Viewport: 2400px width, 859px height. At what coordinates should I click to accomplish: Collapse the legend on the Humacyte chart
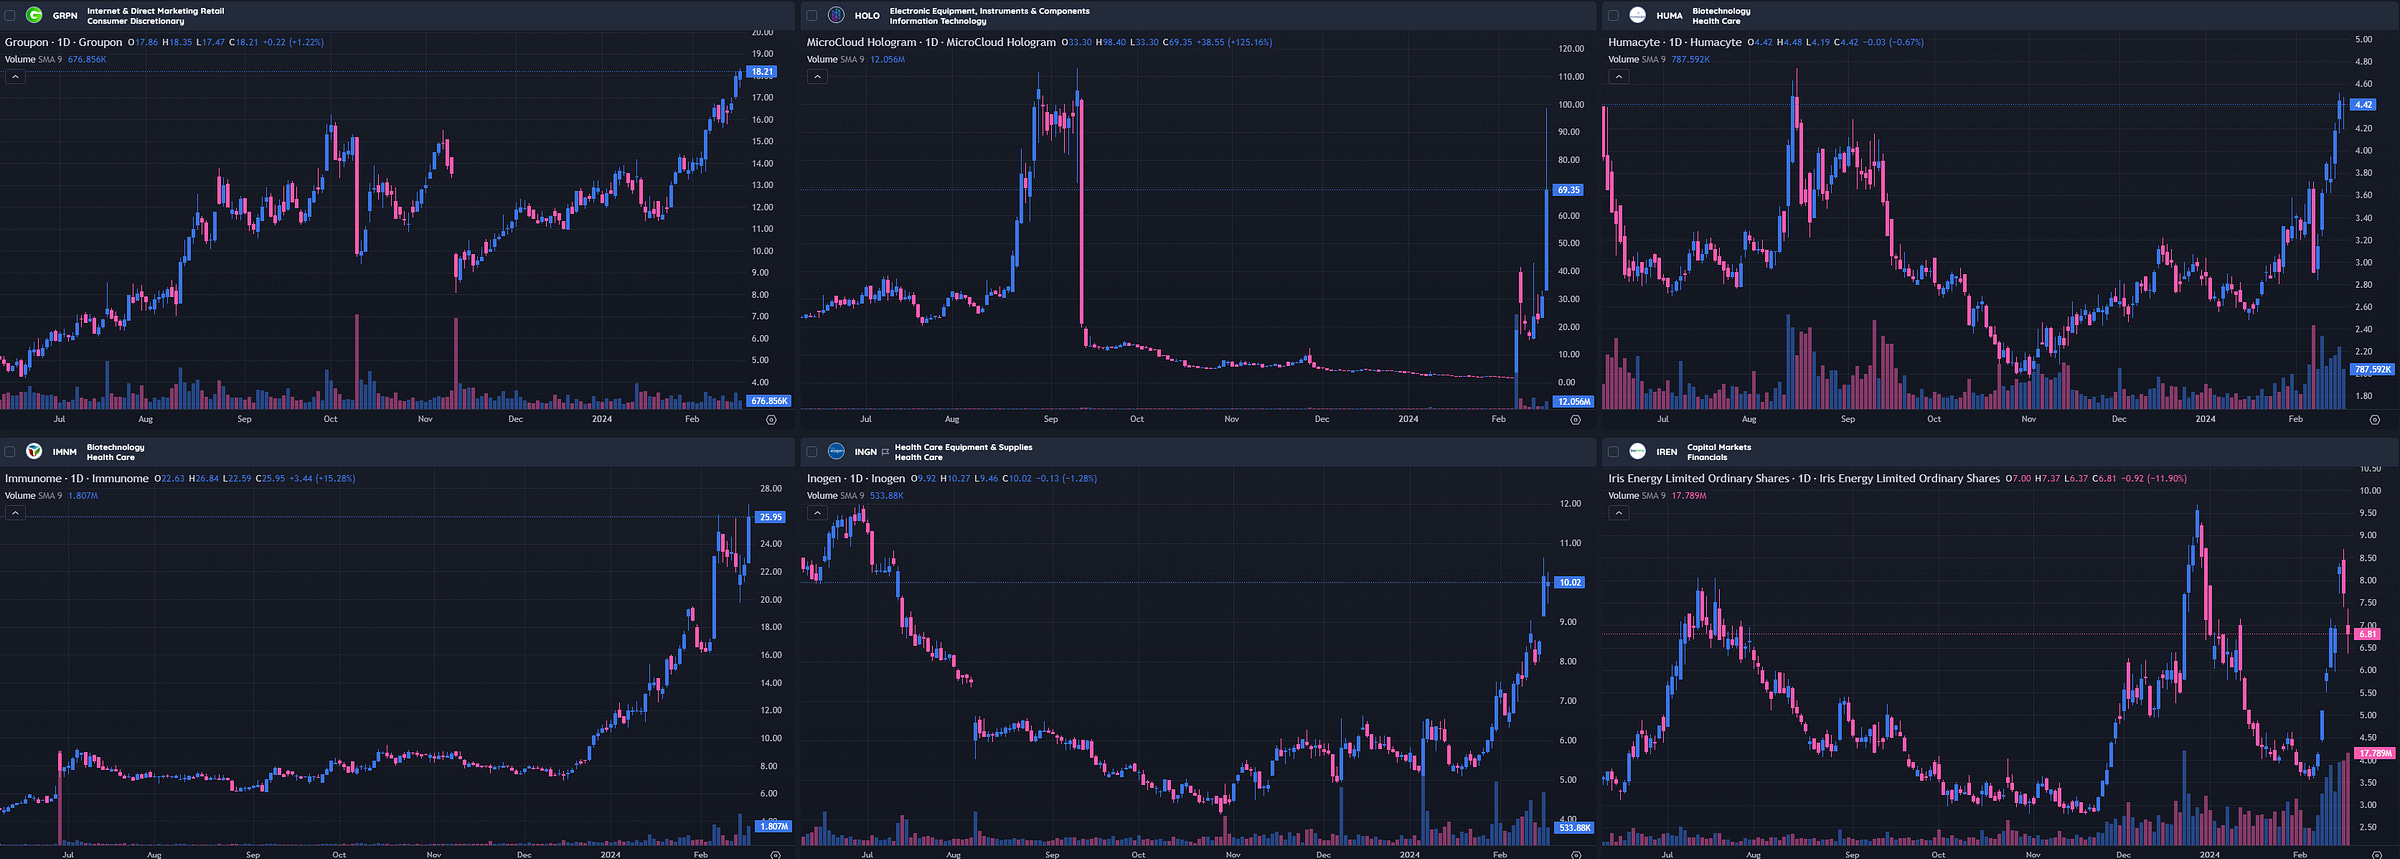pos(1618,77)
